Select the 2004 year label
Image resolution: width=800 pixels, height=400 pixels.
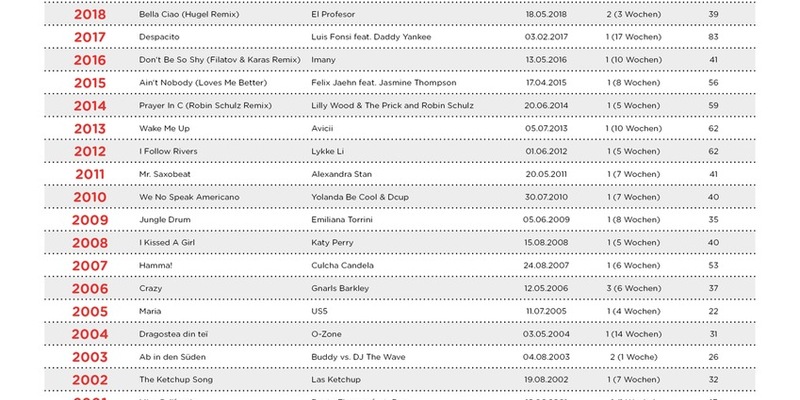click(x=90, y=336)
